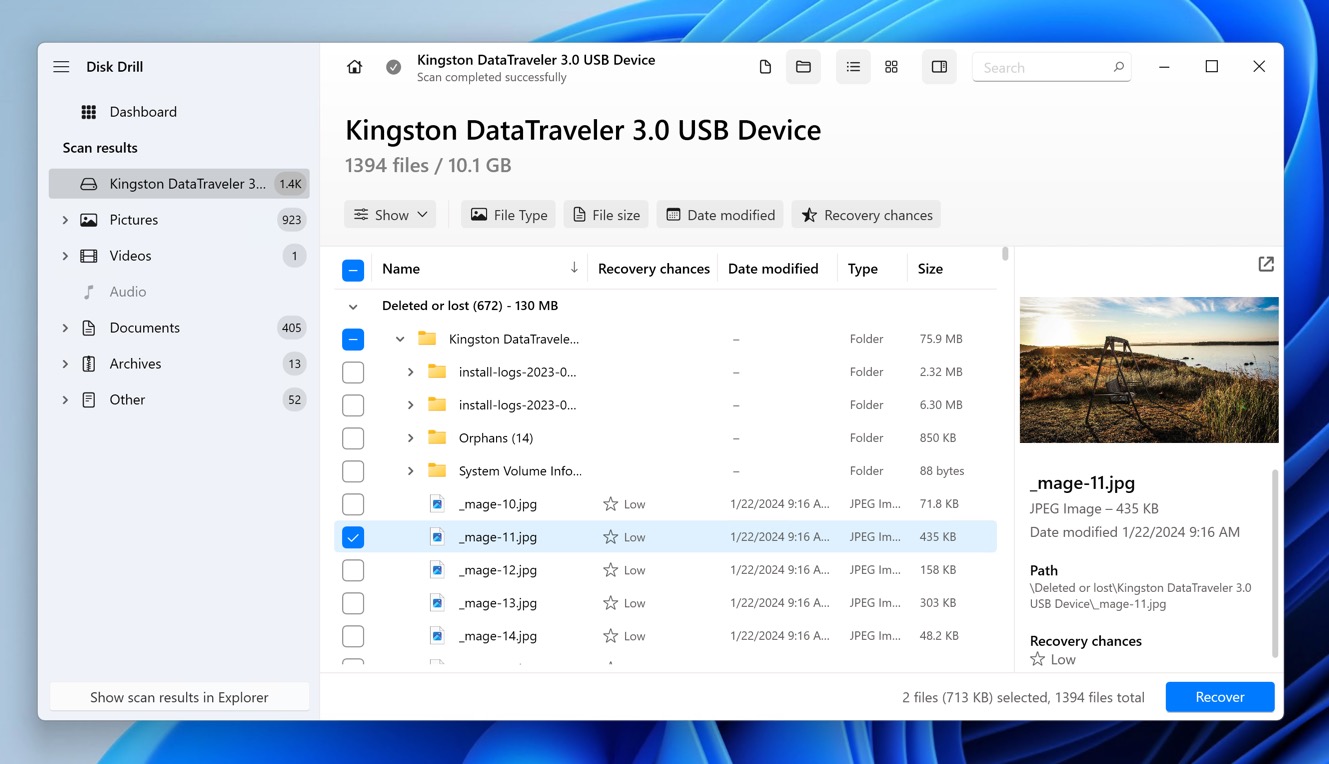
Task: Open the Recovery chances filter button
Action: [867, 215]
